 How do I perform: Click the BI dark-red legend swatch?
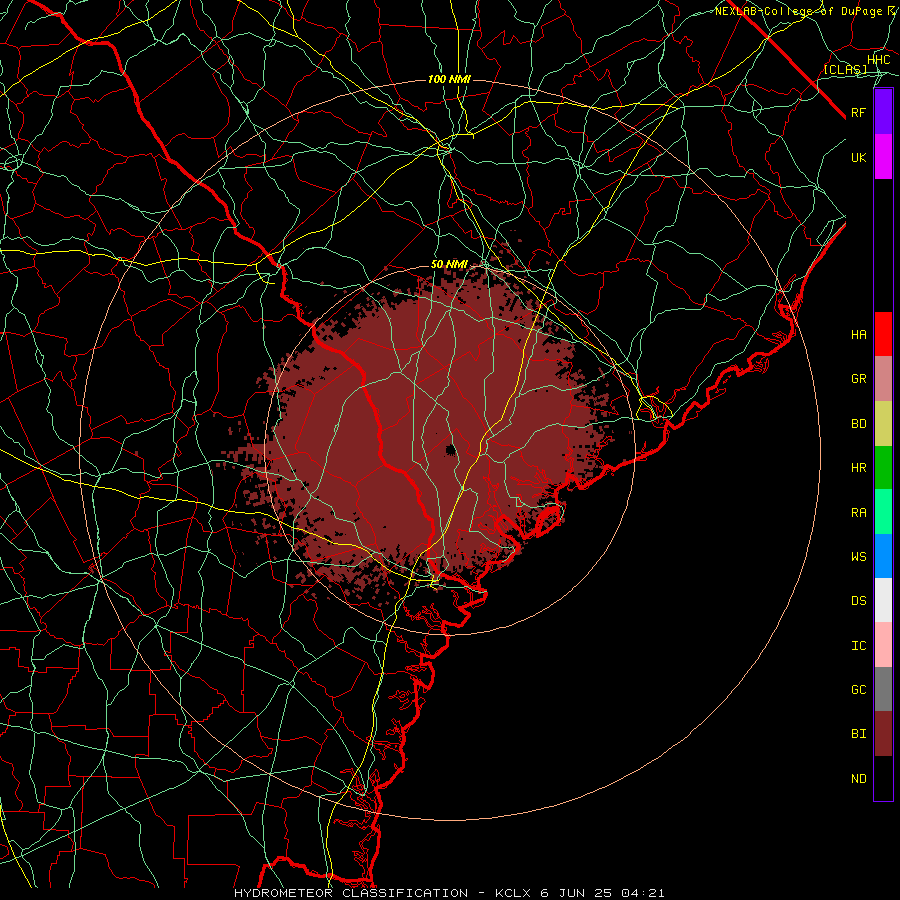[x=883, y=734]
